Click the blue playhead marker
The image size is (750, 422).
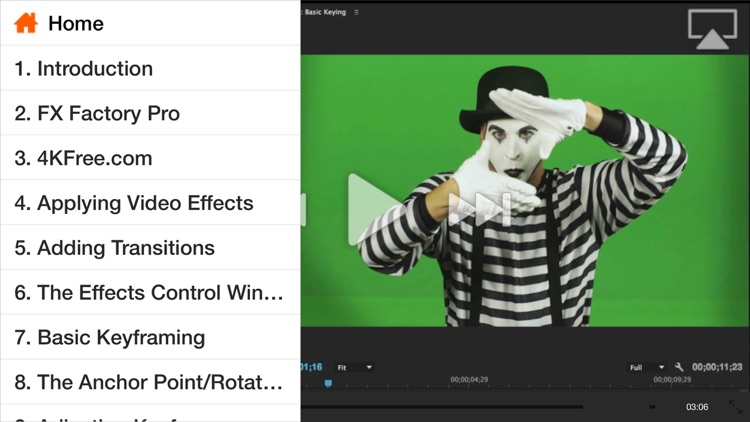(328, 383)
